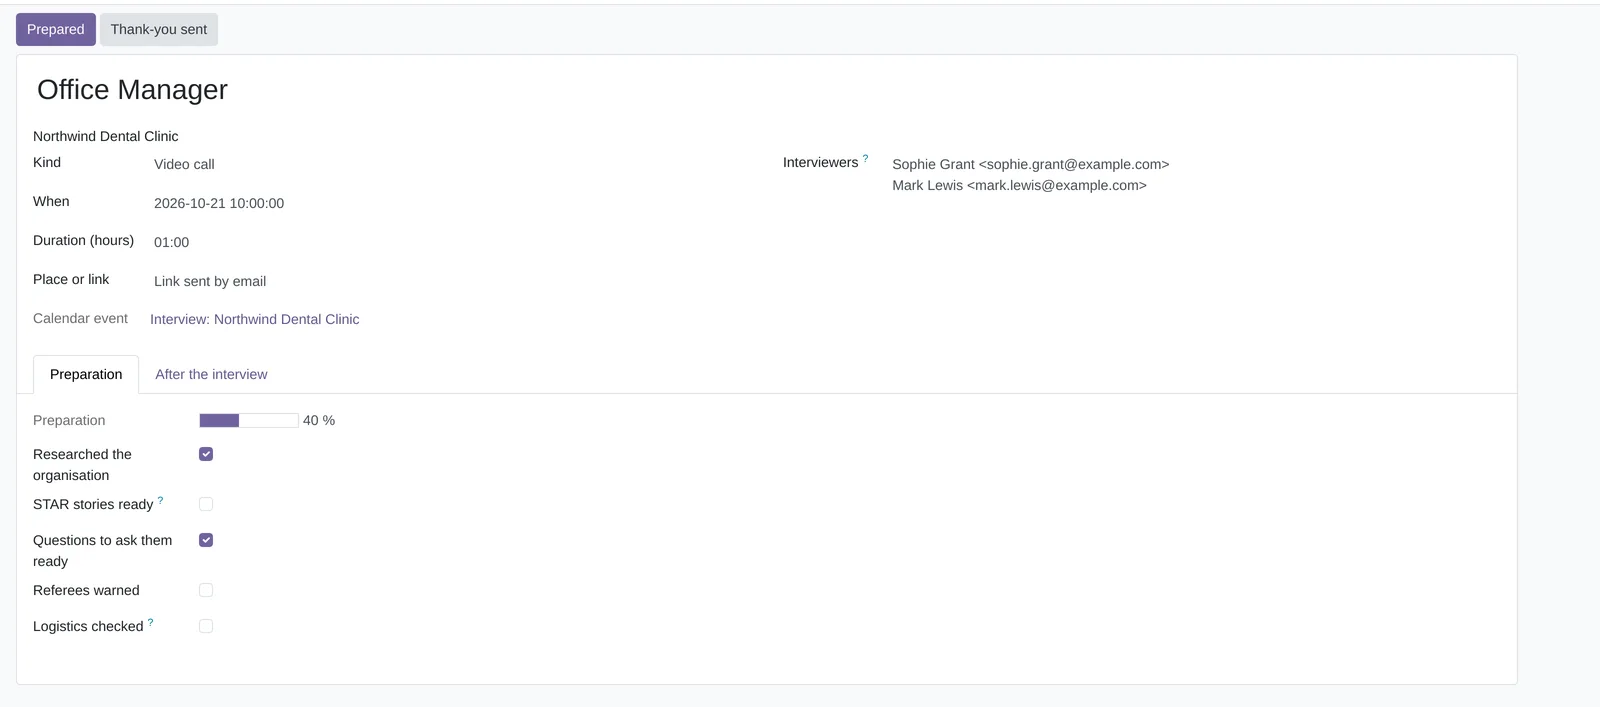Select interviewer Sophie Grant entry
Viewport: 1600px width, 707px height.
1031,164
